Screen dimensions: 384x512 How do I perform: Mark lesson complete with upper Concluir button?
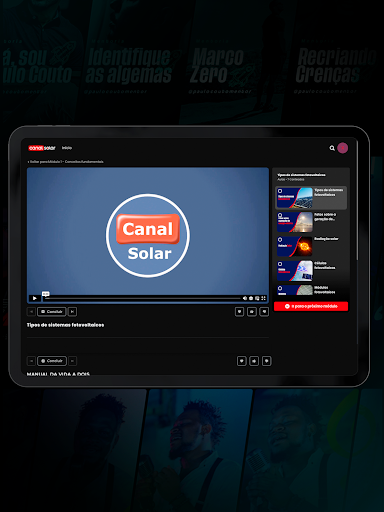click(x=52, y=312)
